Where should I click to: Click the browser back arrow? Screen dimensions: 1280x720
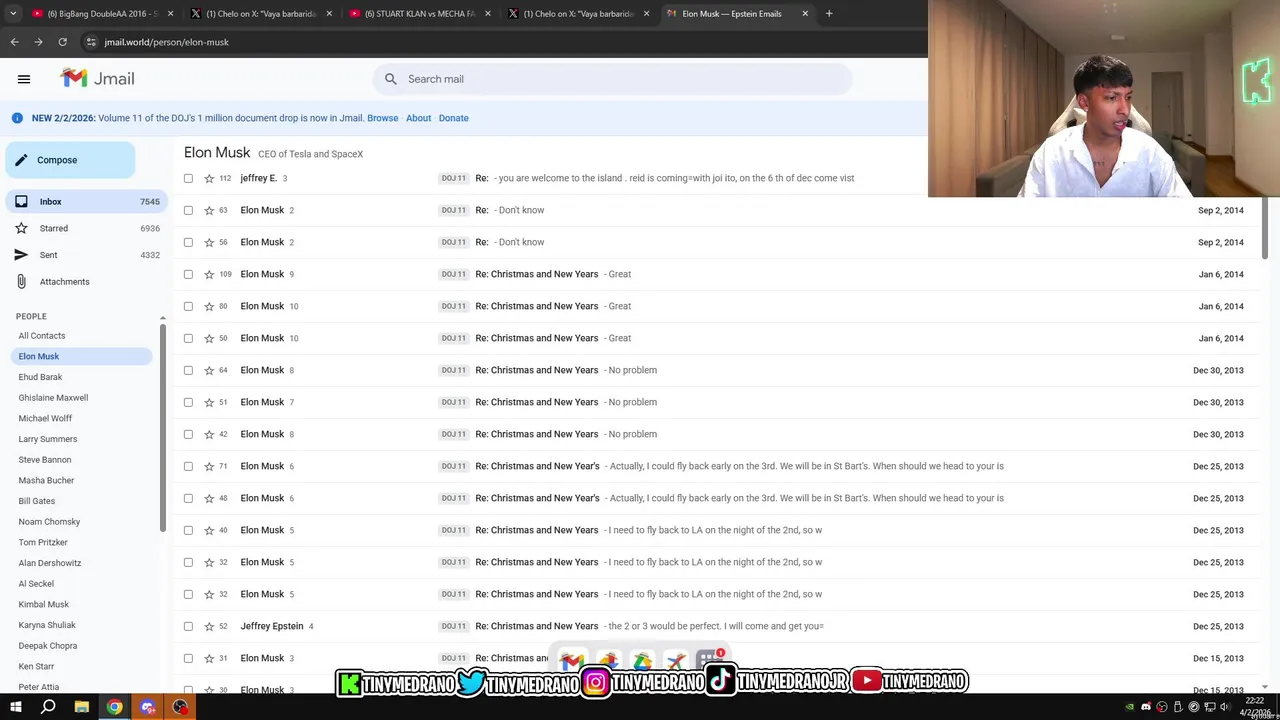tap(14, 42)
